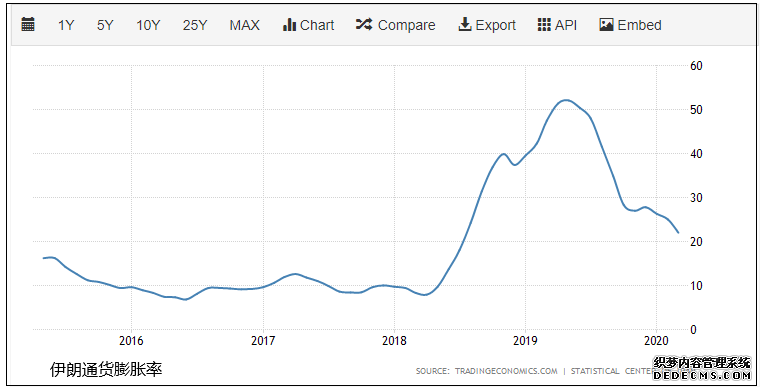Viewport: 762px width, 390px height.
Task: Click the 30 y-axis value
Action: pos(696,198)
